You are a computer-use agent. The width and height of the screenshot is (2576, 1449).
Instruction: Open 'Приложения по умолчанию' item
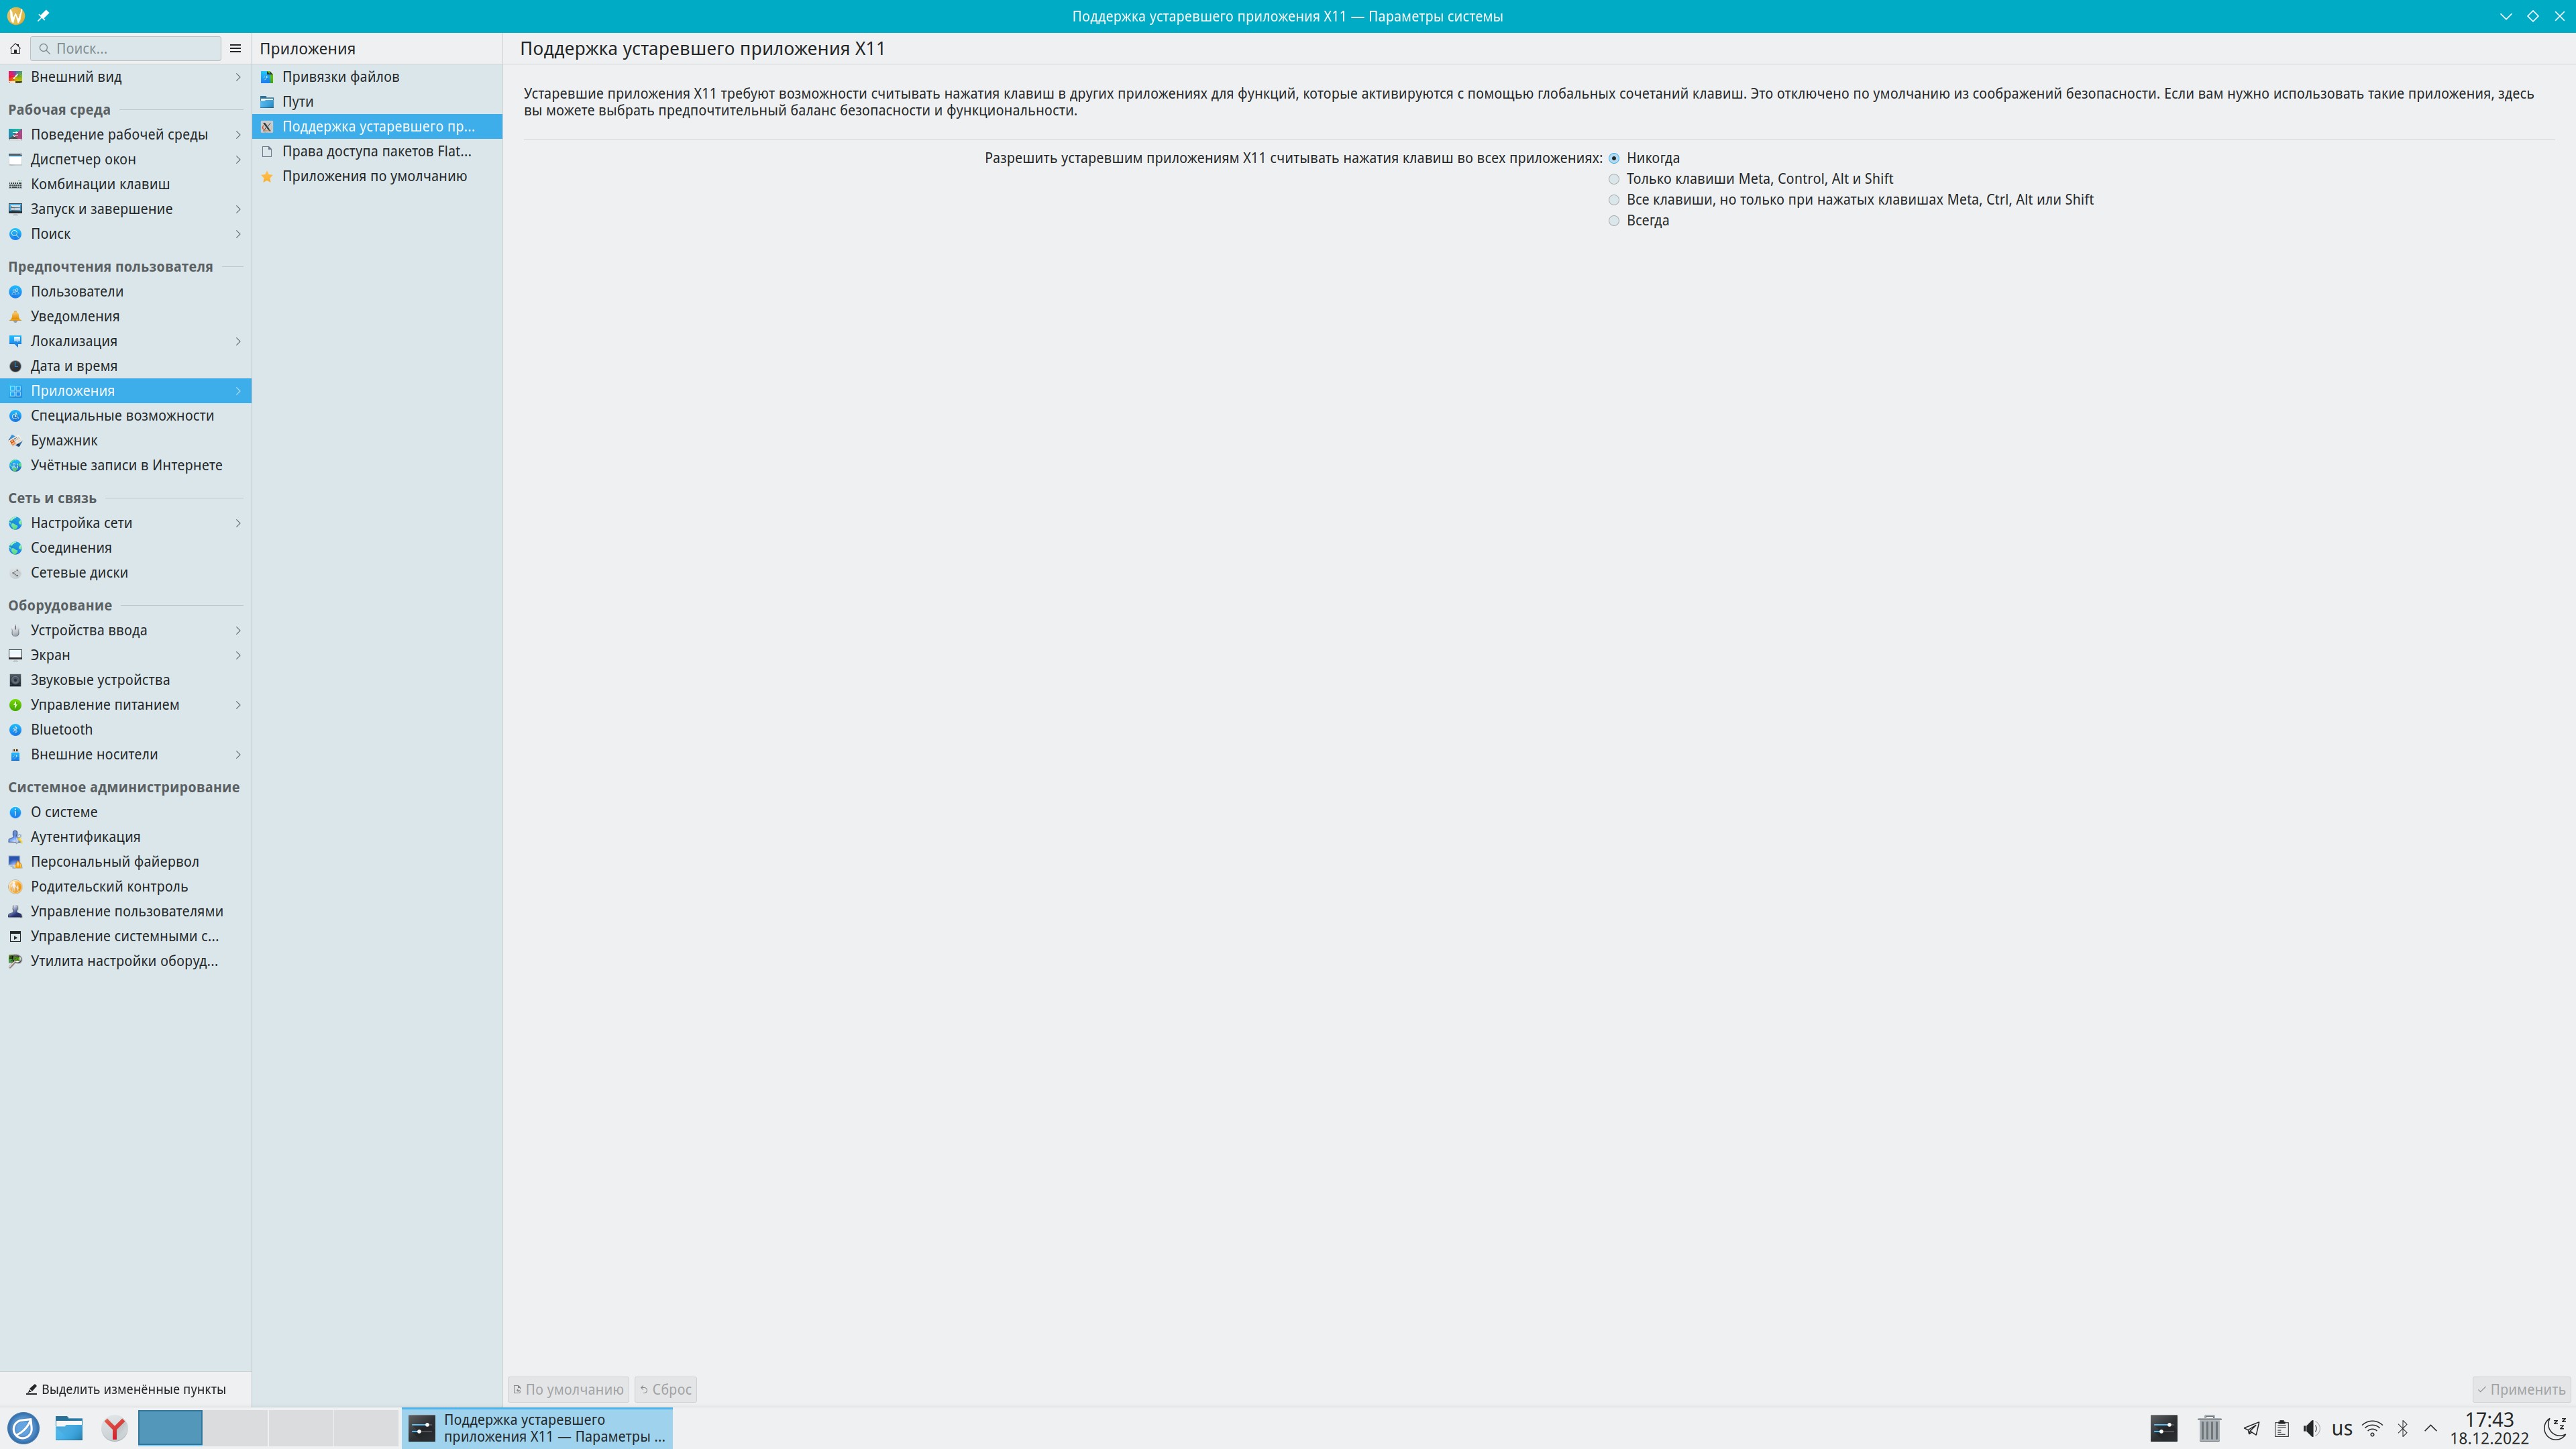click(x=374, y=176)
